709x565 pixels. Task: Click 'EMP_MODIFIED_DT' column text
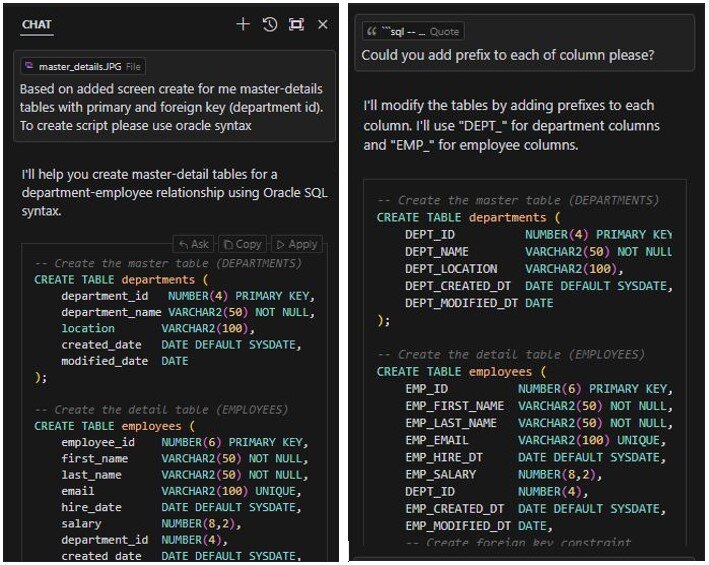[x=458, y=527]
